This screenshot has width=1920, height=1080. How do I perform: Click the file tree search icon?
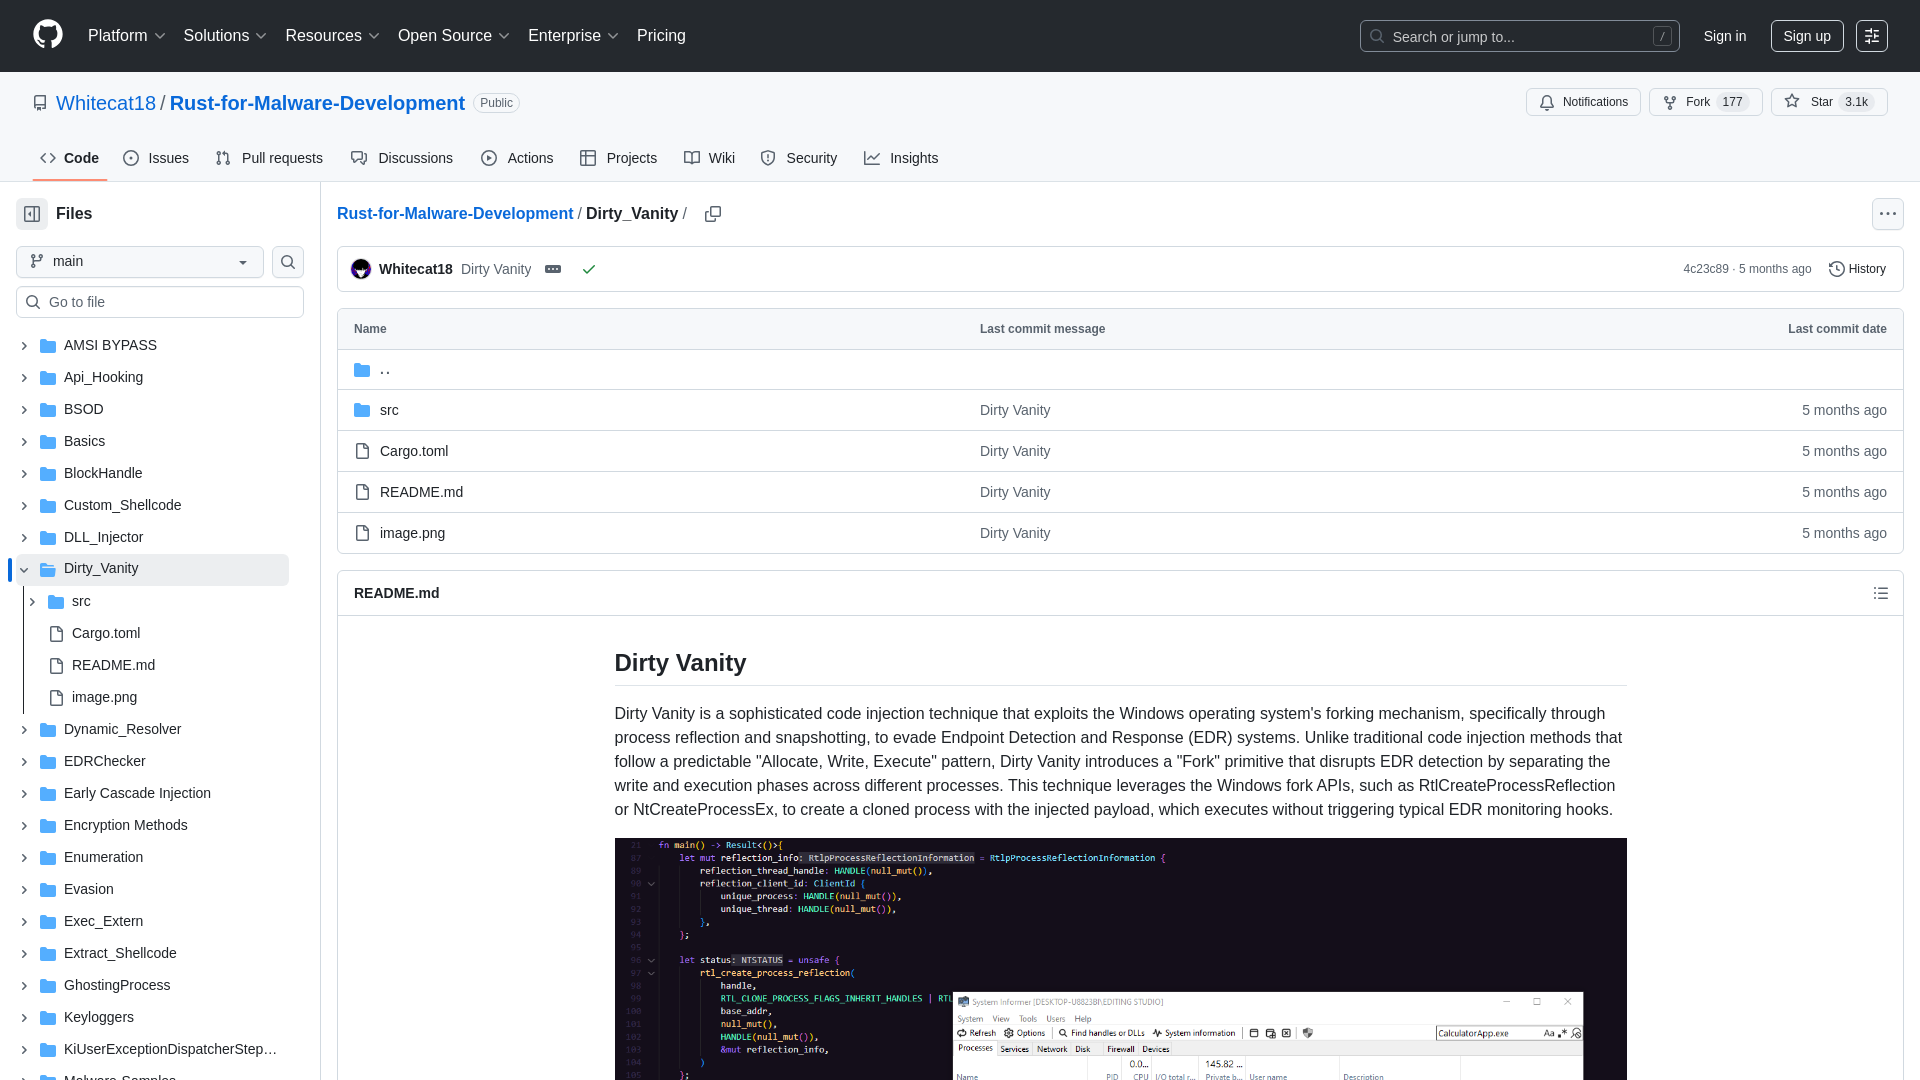click(287, 262)
